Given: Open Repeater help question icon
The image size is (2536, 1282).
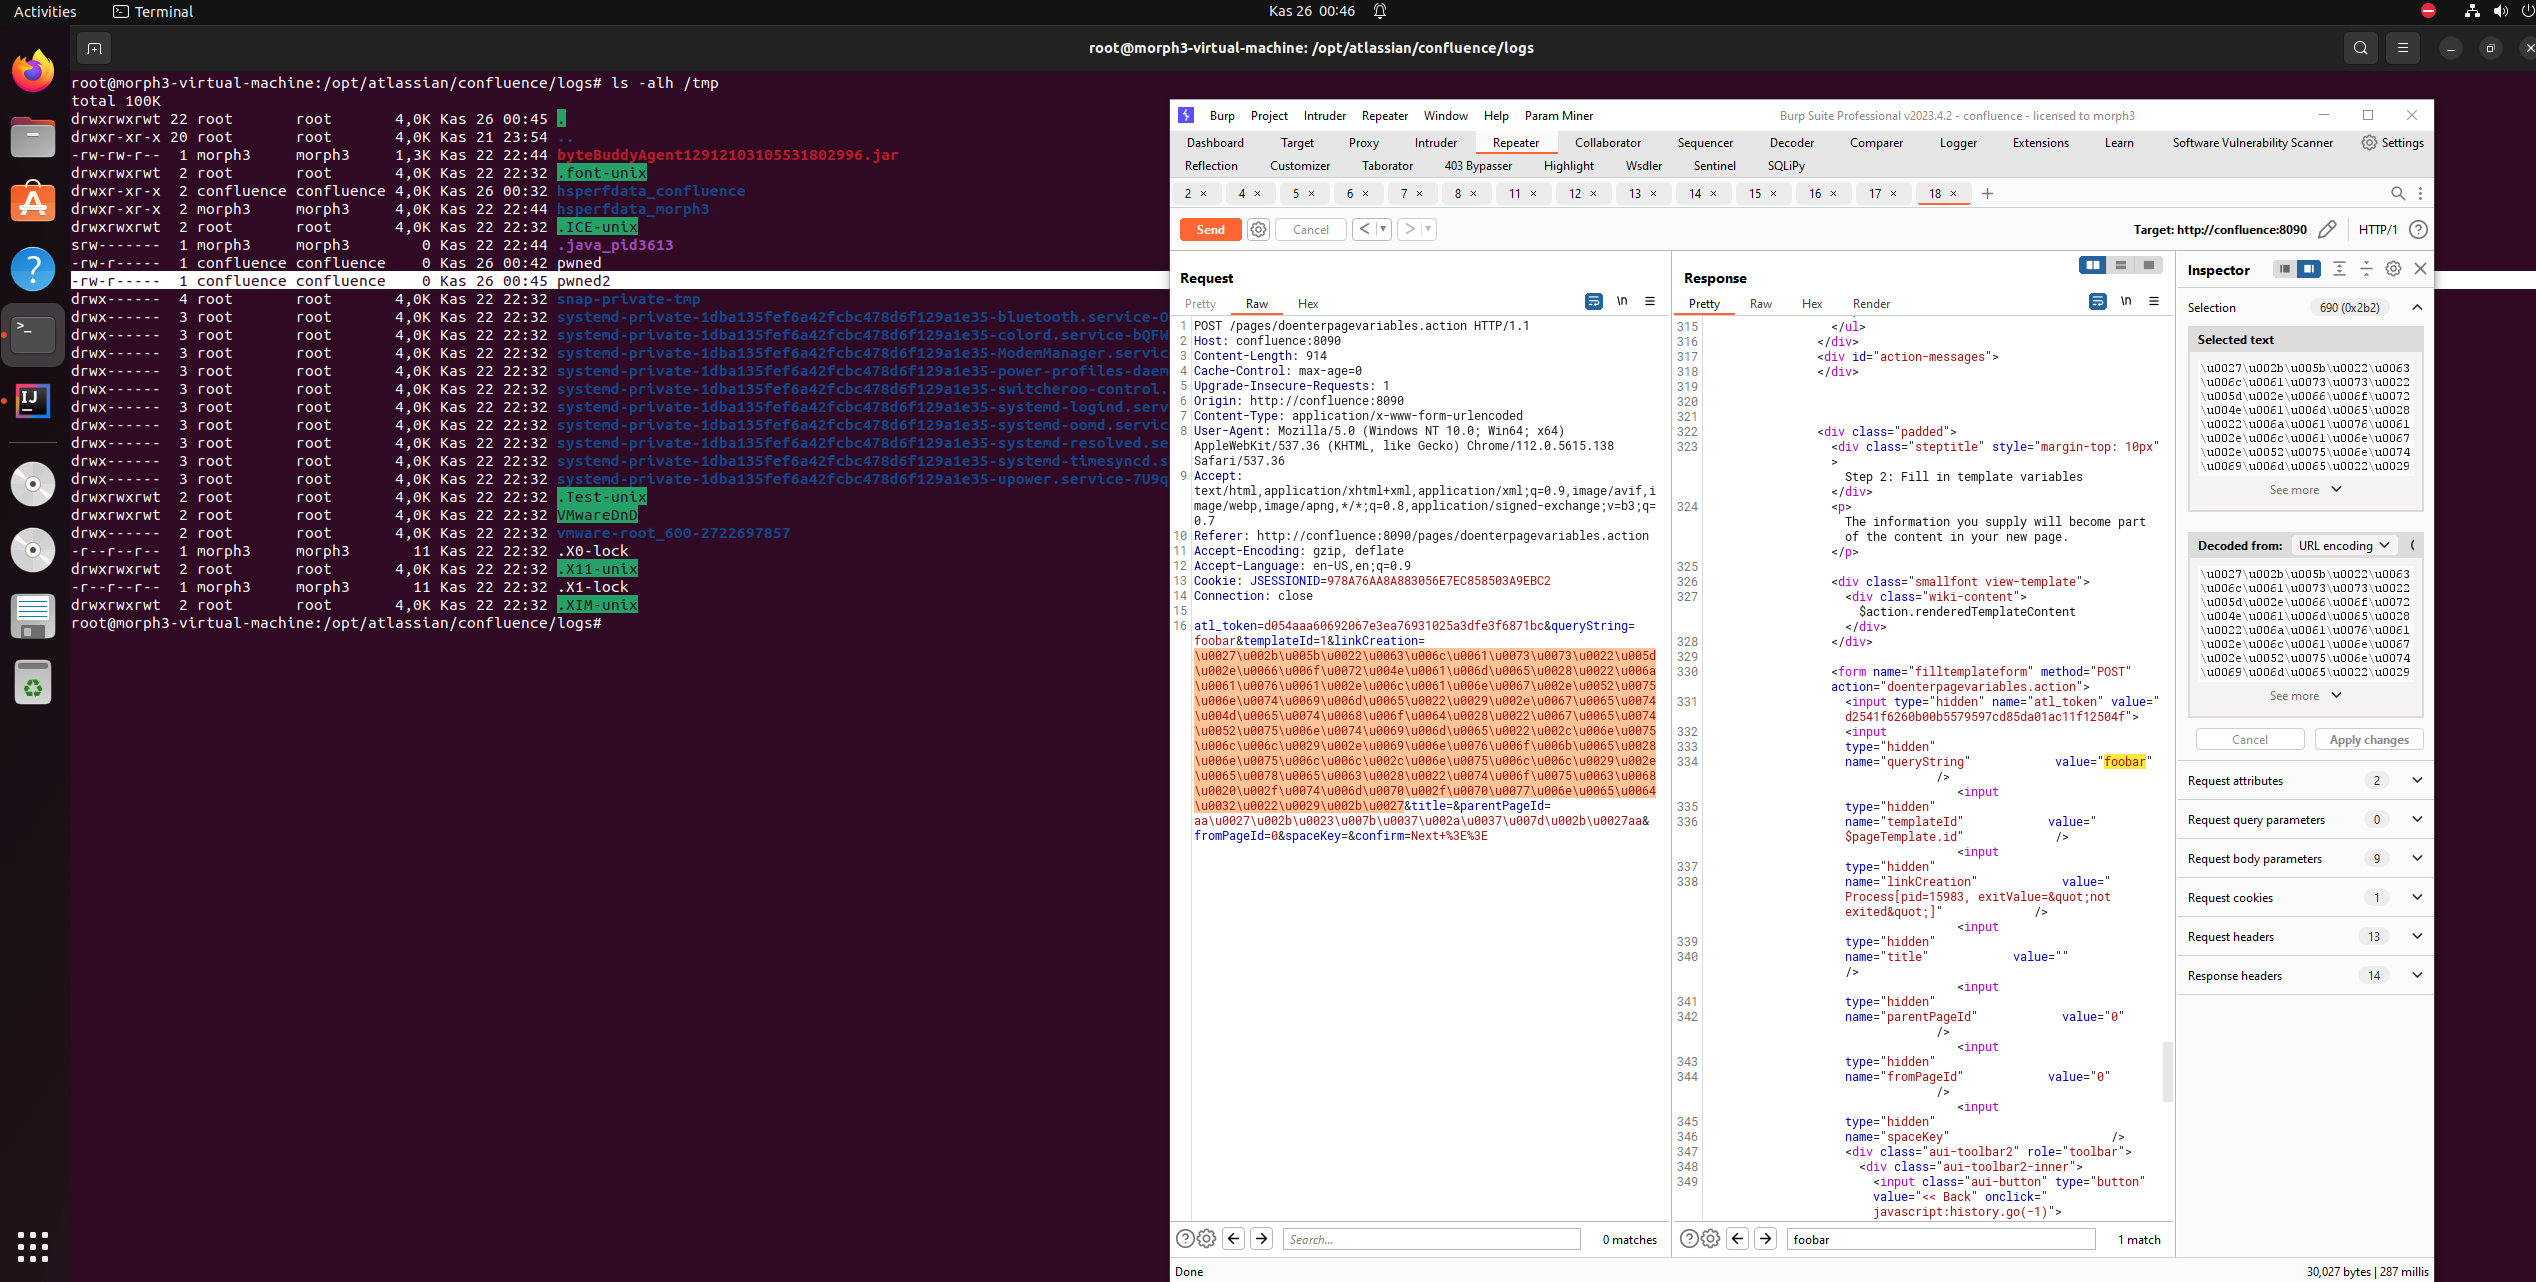Looking at the screenshot, I should tap(2418, 230).
